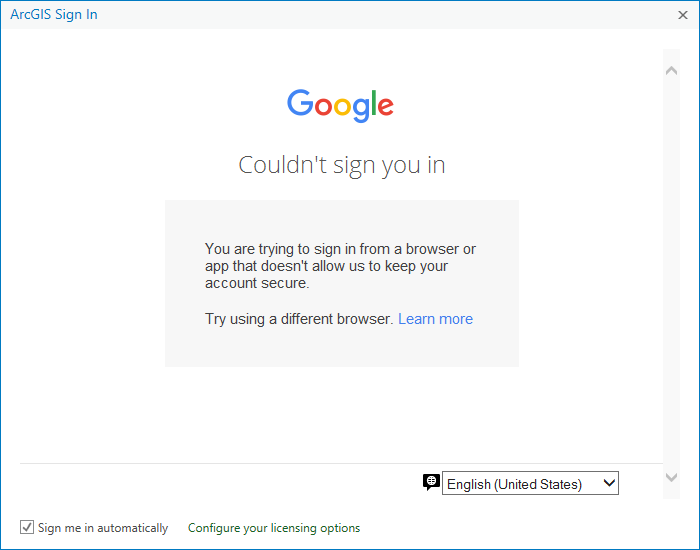
Task: Click the scrollbar up arrow
Action: click(x=672, y=70)
